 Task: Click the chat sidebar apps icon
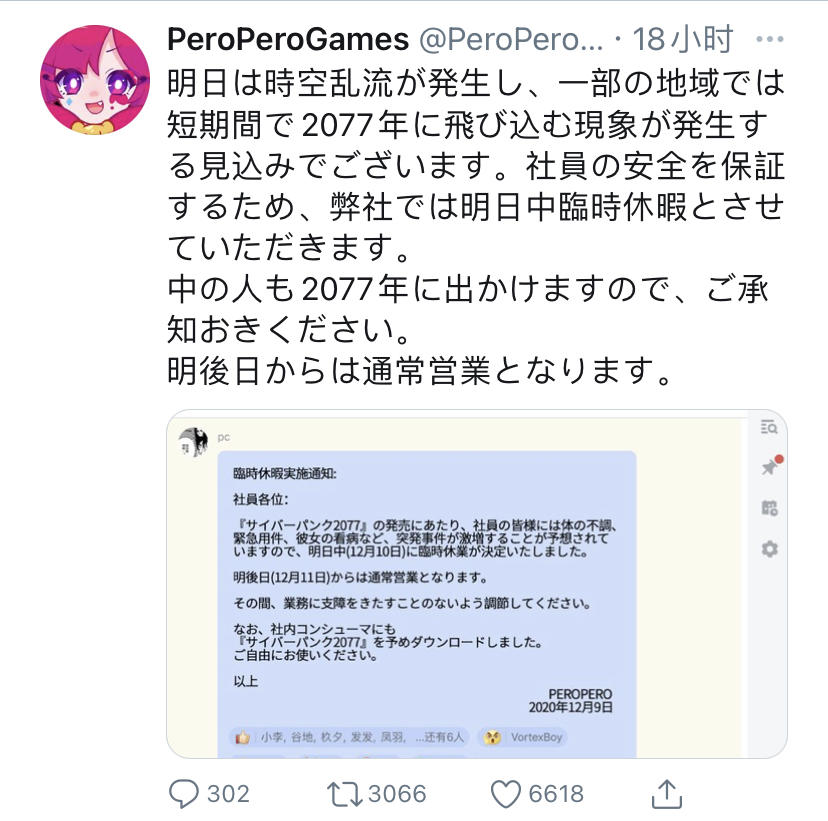[768, 508]
